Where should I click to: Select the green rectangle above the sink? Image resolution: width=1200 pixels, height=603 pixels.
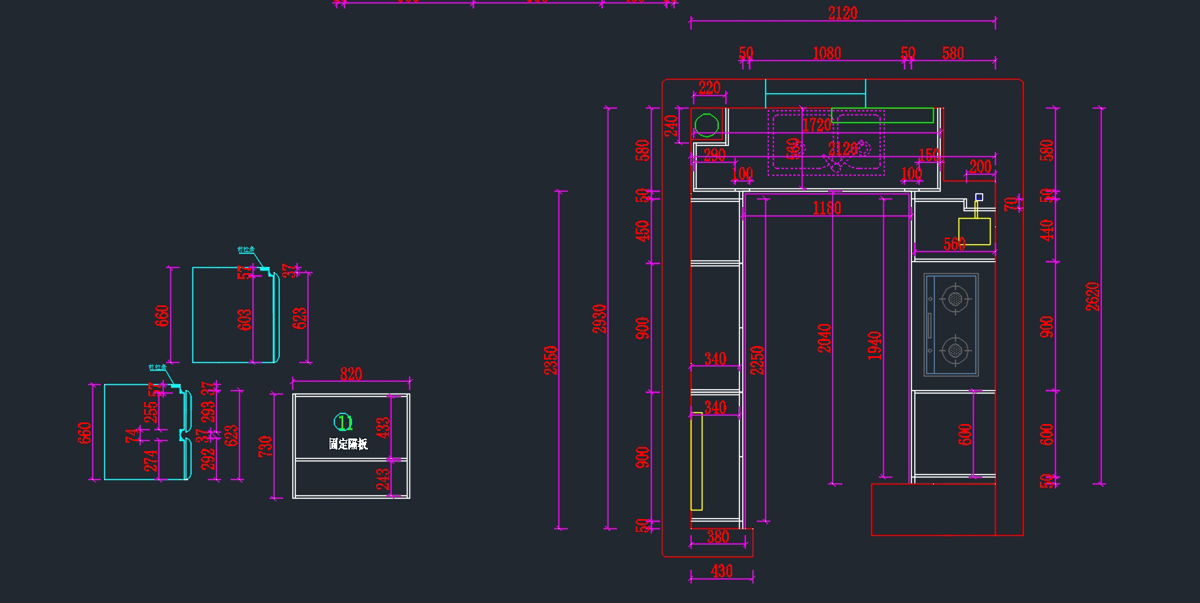click(x=882, y=115)
